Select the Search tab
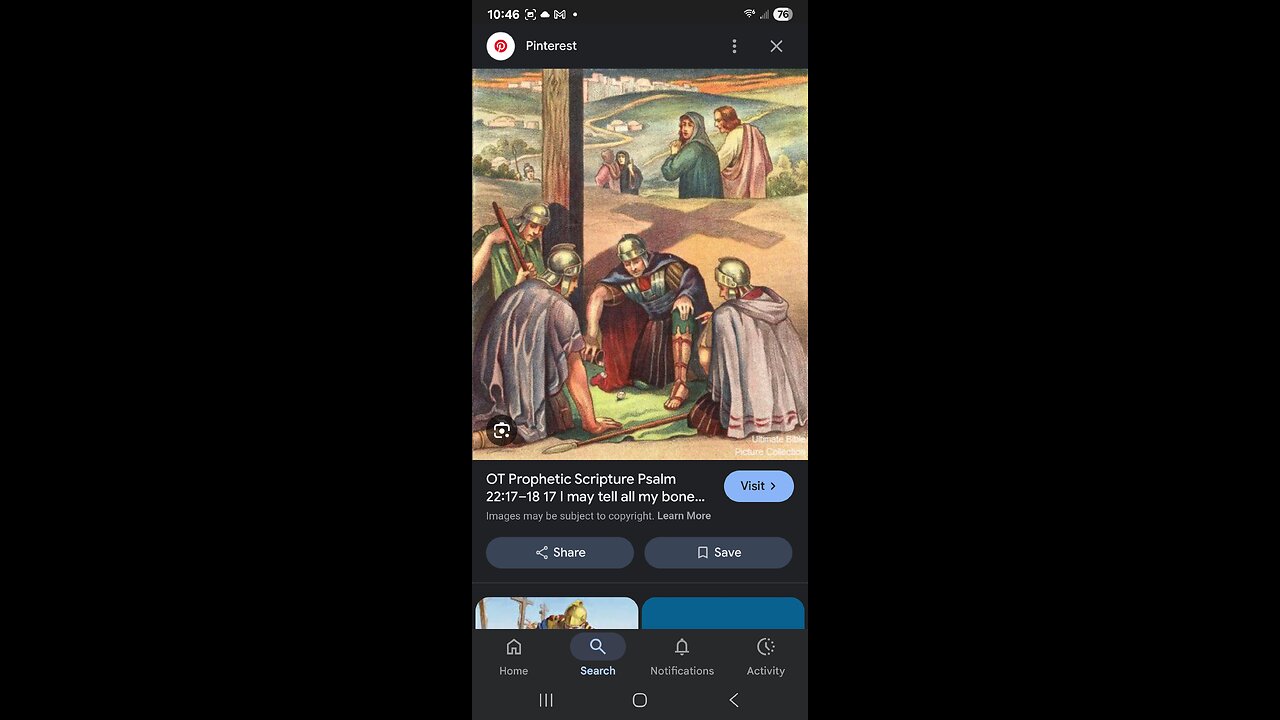The image size is (1280, 720). [598, 656]
